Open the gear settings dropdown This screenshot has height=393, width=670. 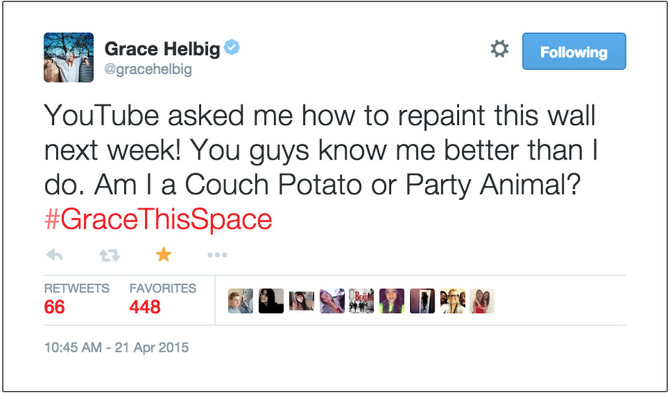point(500,49)
